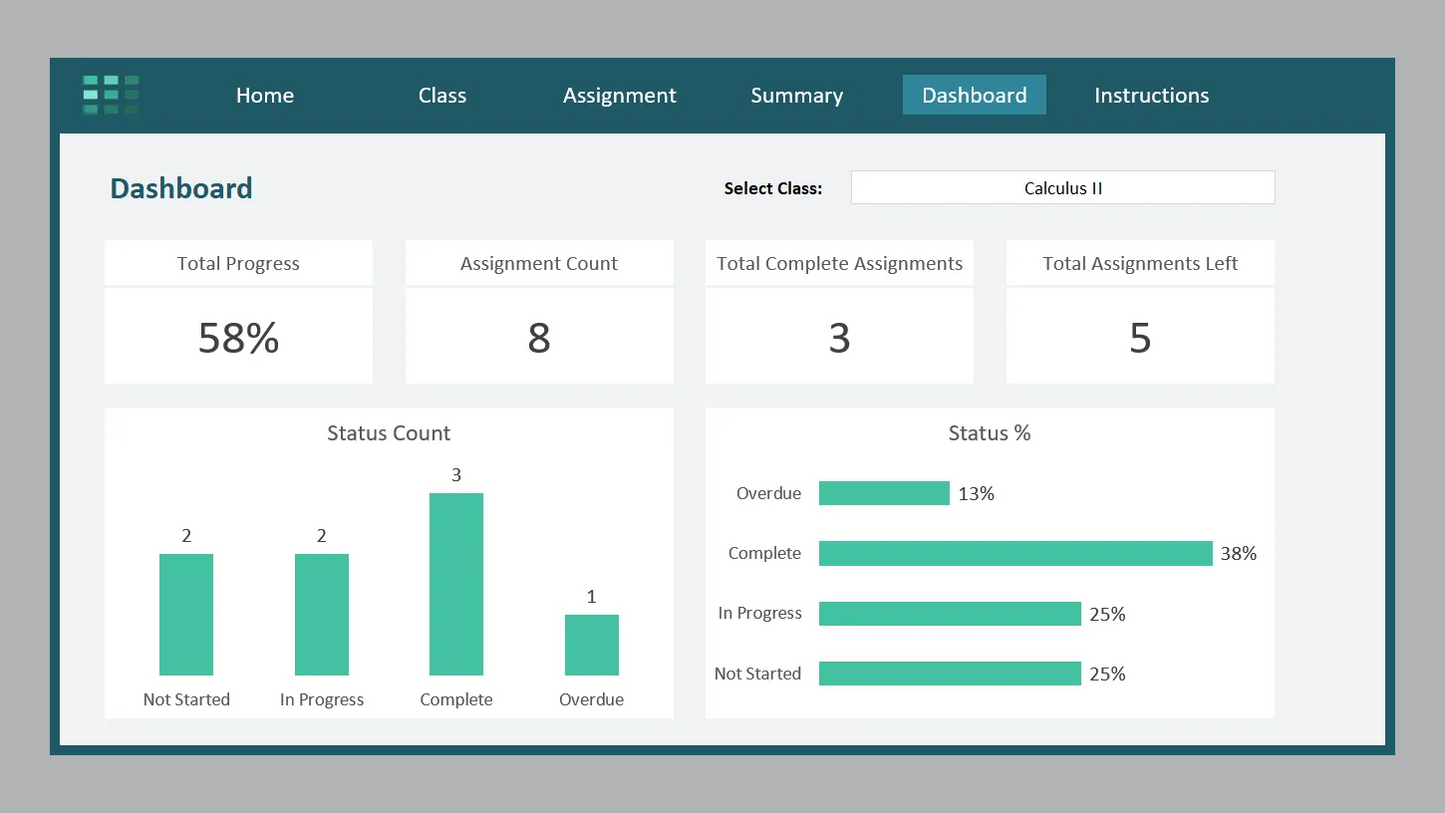Switch to the Class tab
Screen dimensions: 1445x813
(442, 95)
